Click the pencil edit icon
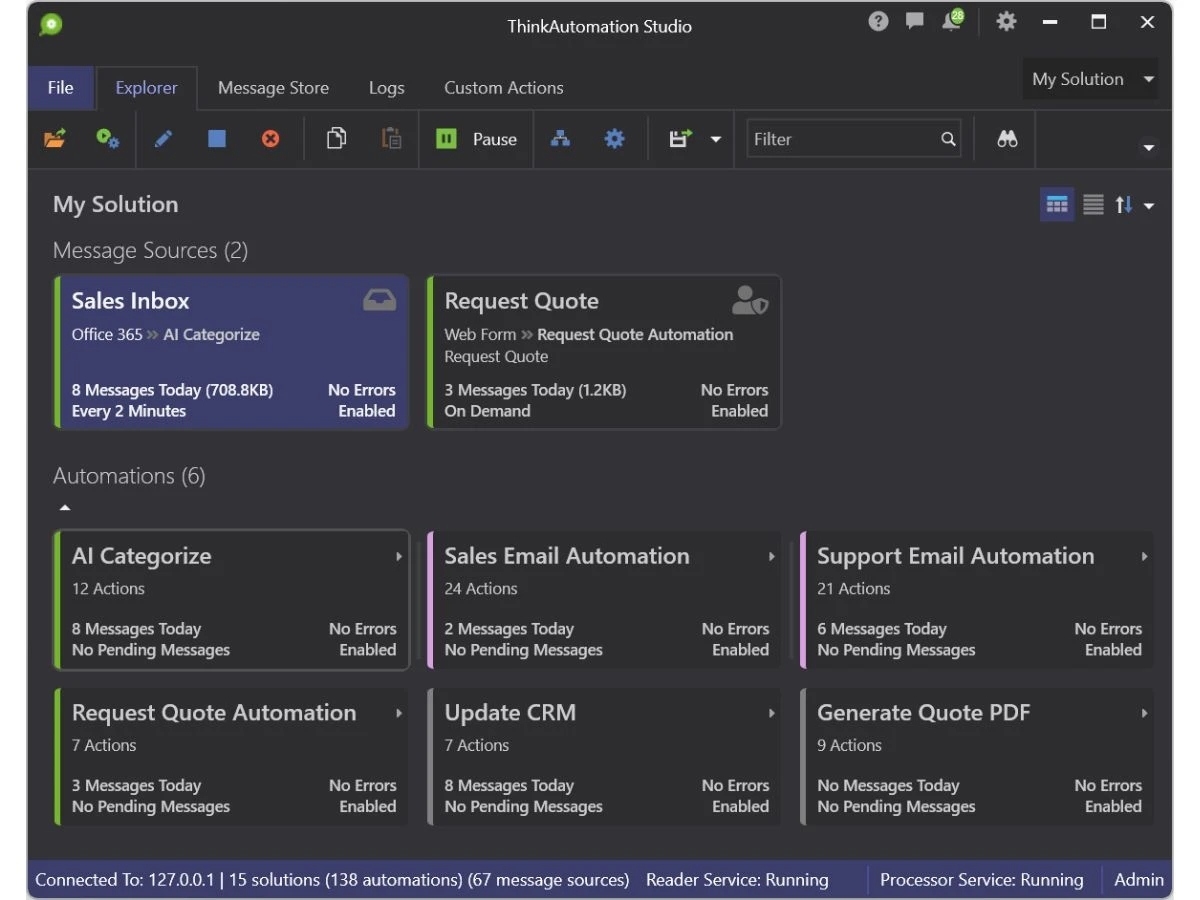The image size is (1200, 900). tap(163, 139)
